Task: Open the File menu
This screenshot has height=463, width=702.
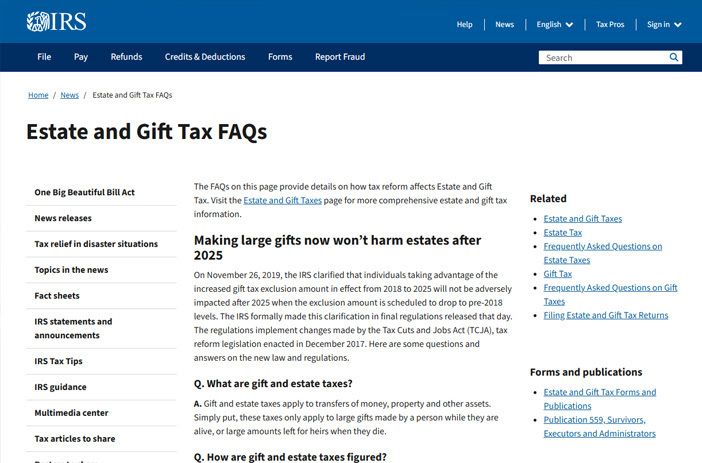Action: pos(44,57)
